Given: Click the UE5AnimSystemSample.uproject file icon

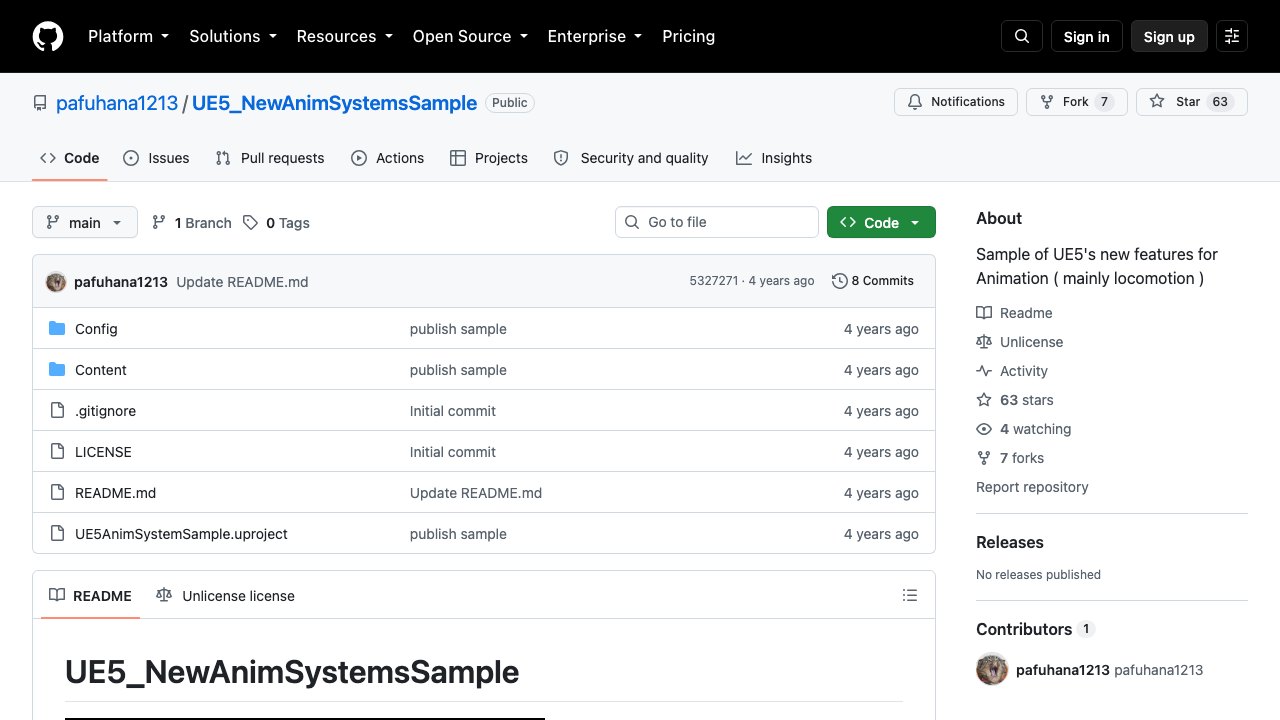Looking at the screenshot, I should pyautogui.click(x=57, y=534).
